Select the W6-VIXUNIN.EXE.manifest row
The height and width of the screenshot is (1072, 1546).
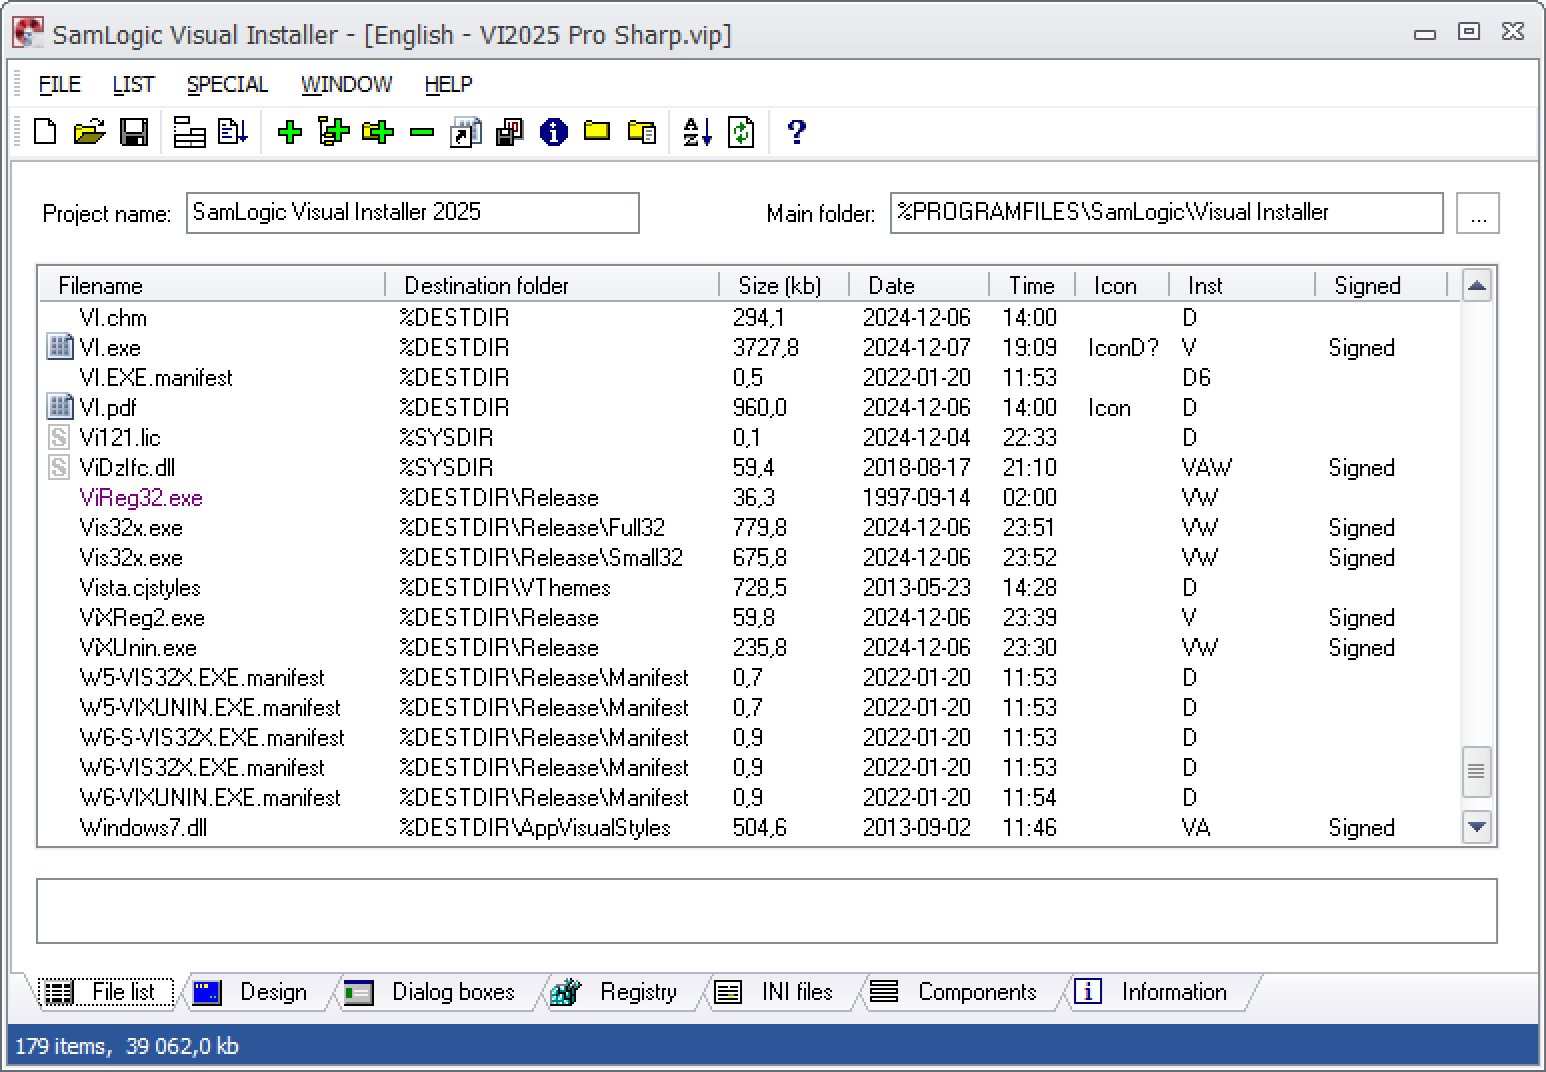pos(750,797)
